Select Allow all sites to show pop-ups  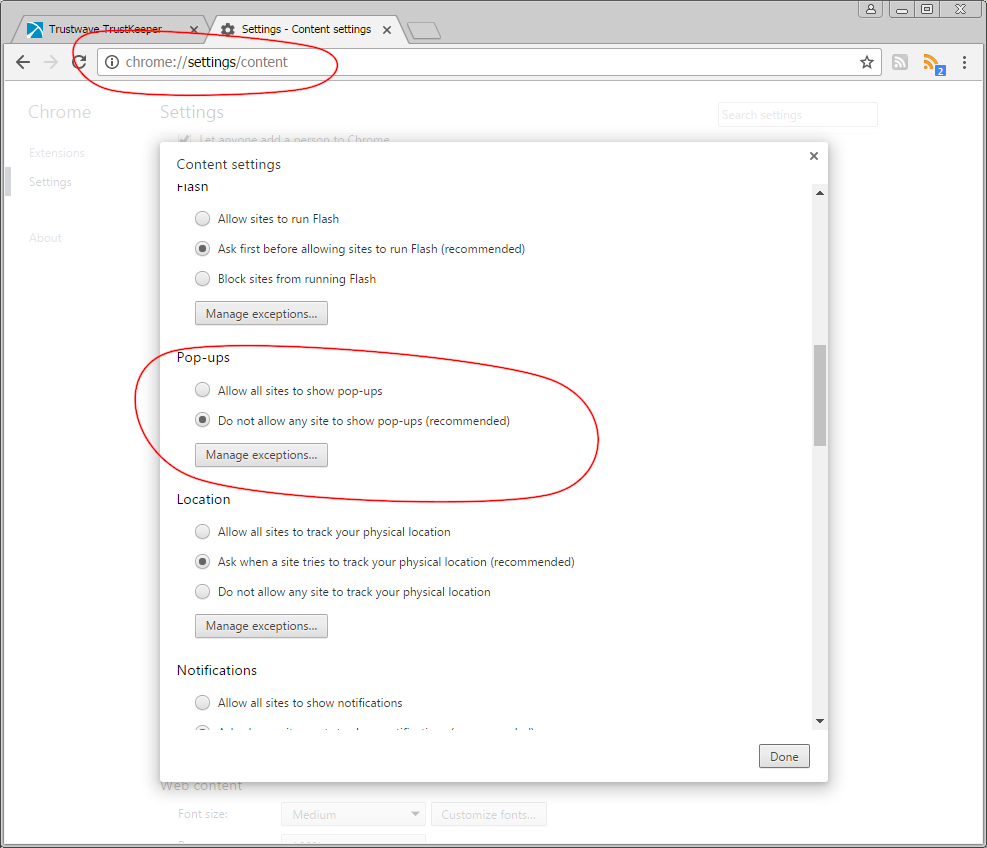coord(202,390)
